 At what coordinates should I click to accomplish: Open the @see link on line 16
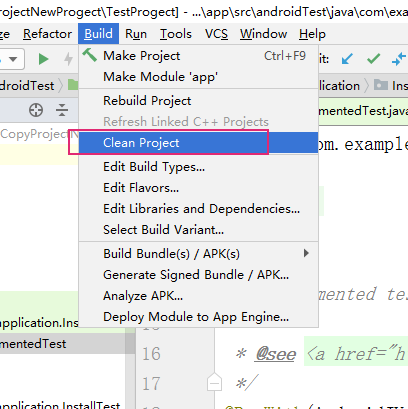[275, 354]
